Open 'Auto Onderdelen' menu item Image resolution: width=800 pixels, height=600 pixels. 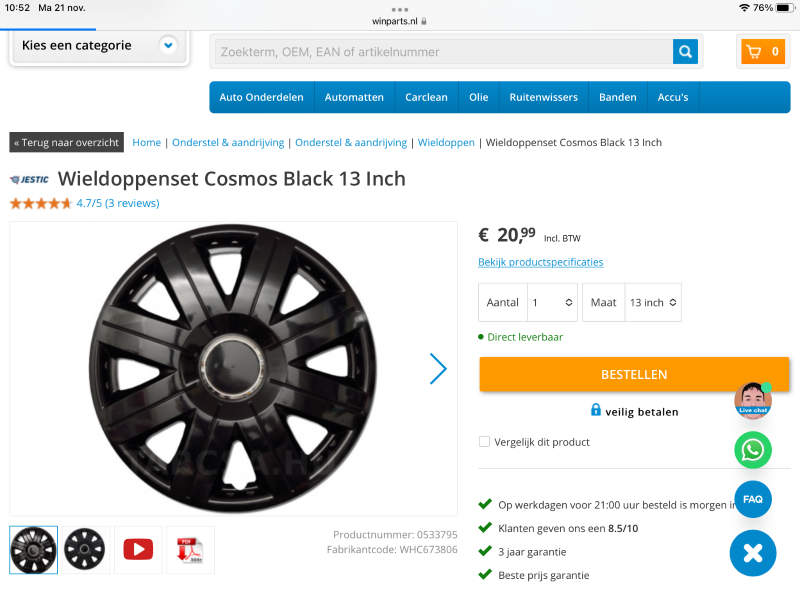point(261,97)
